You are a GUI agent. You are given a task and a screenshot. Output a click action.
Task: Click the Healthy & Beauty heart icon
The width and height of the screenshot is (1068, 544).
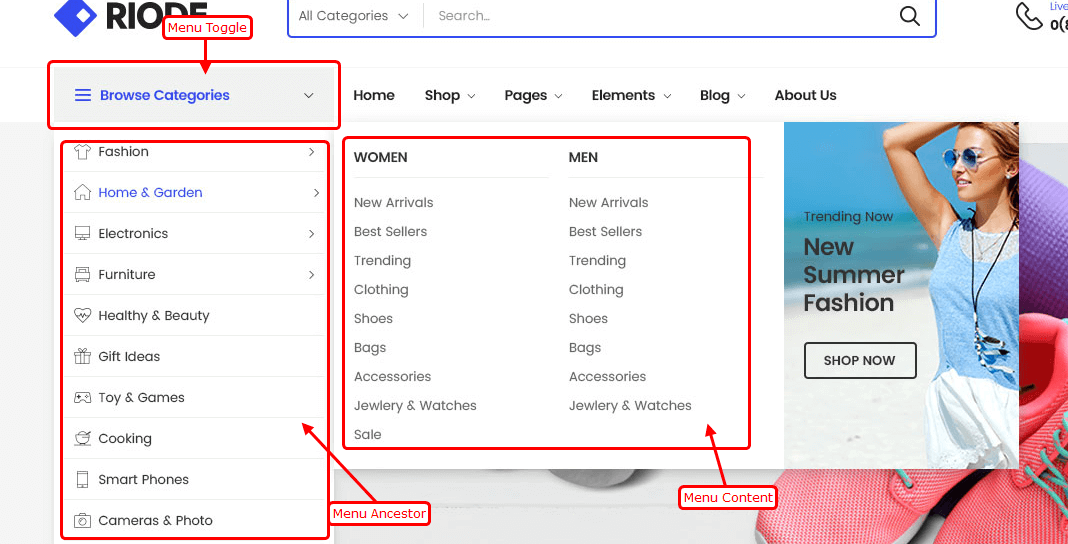coord(82,316)
